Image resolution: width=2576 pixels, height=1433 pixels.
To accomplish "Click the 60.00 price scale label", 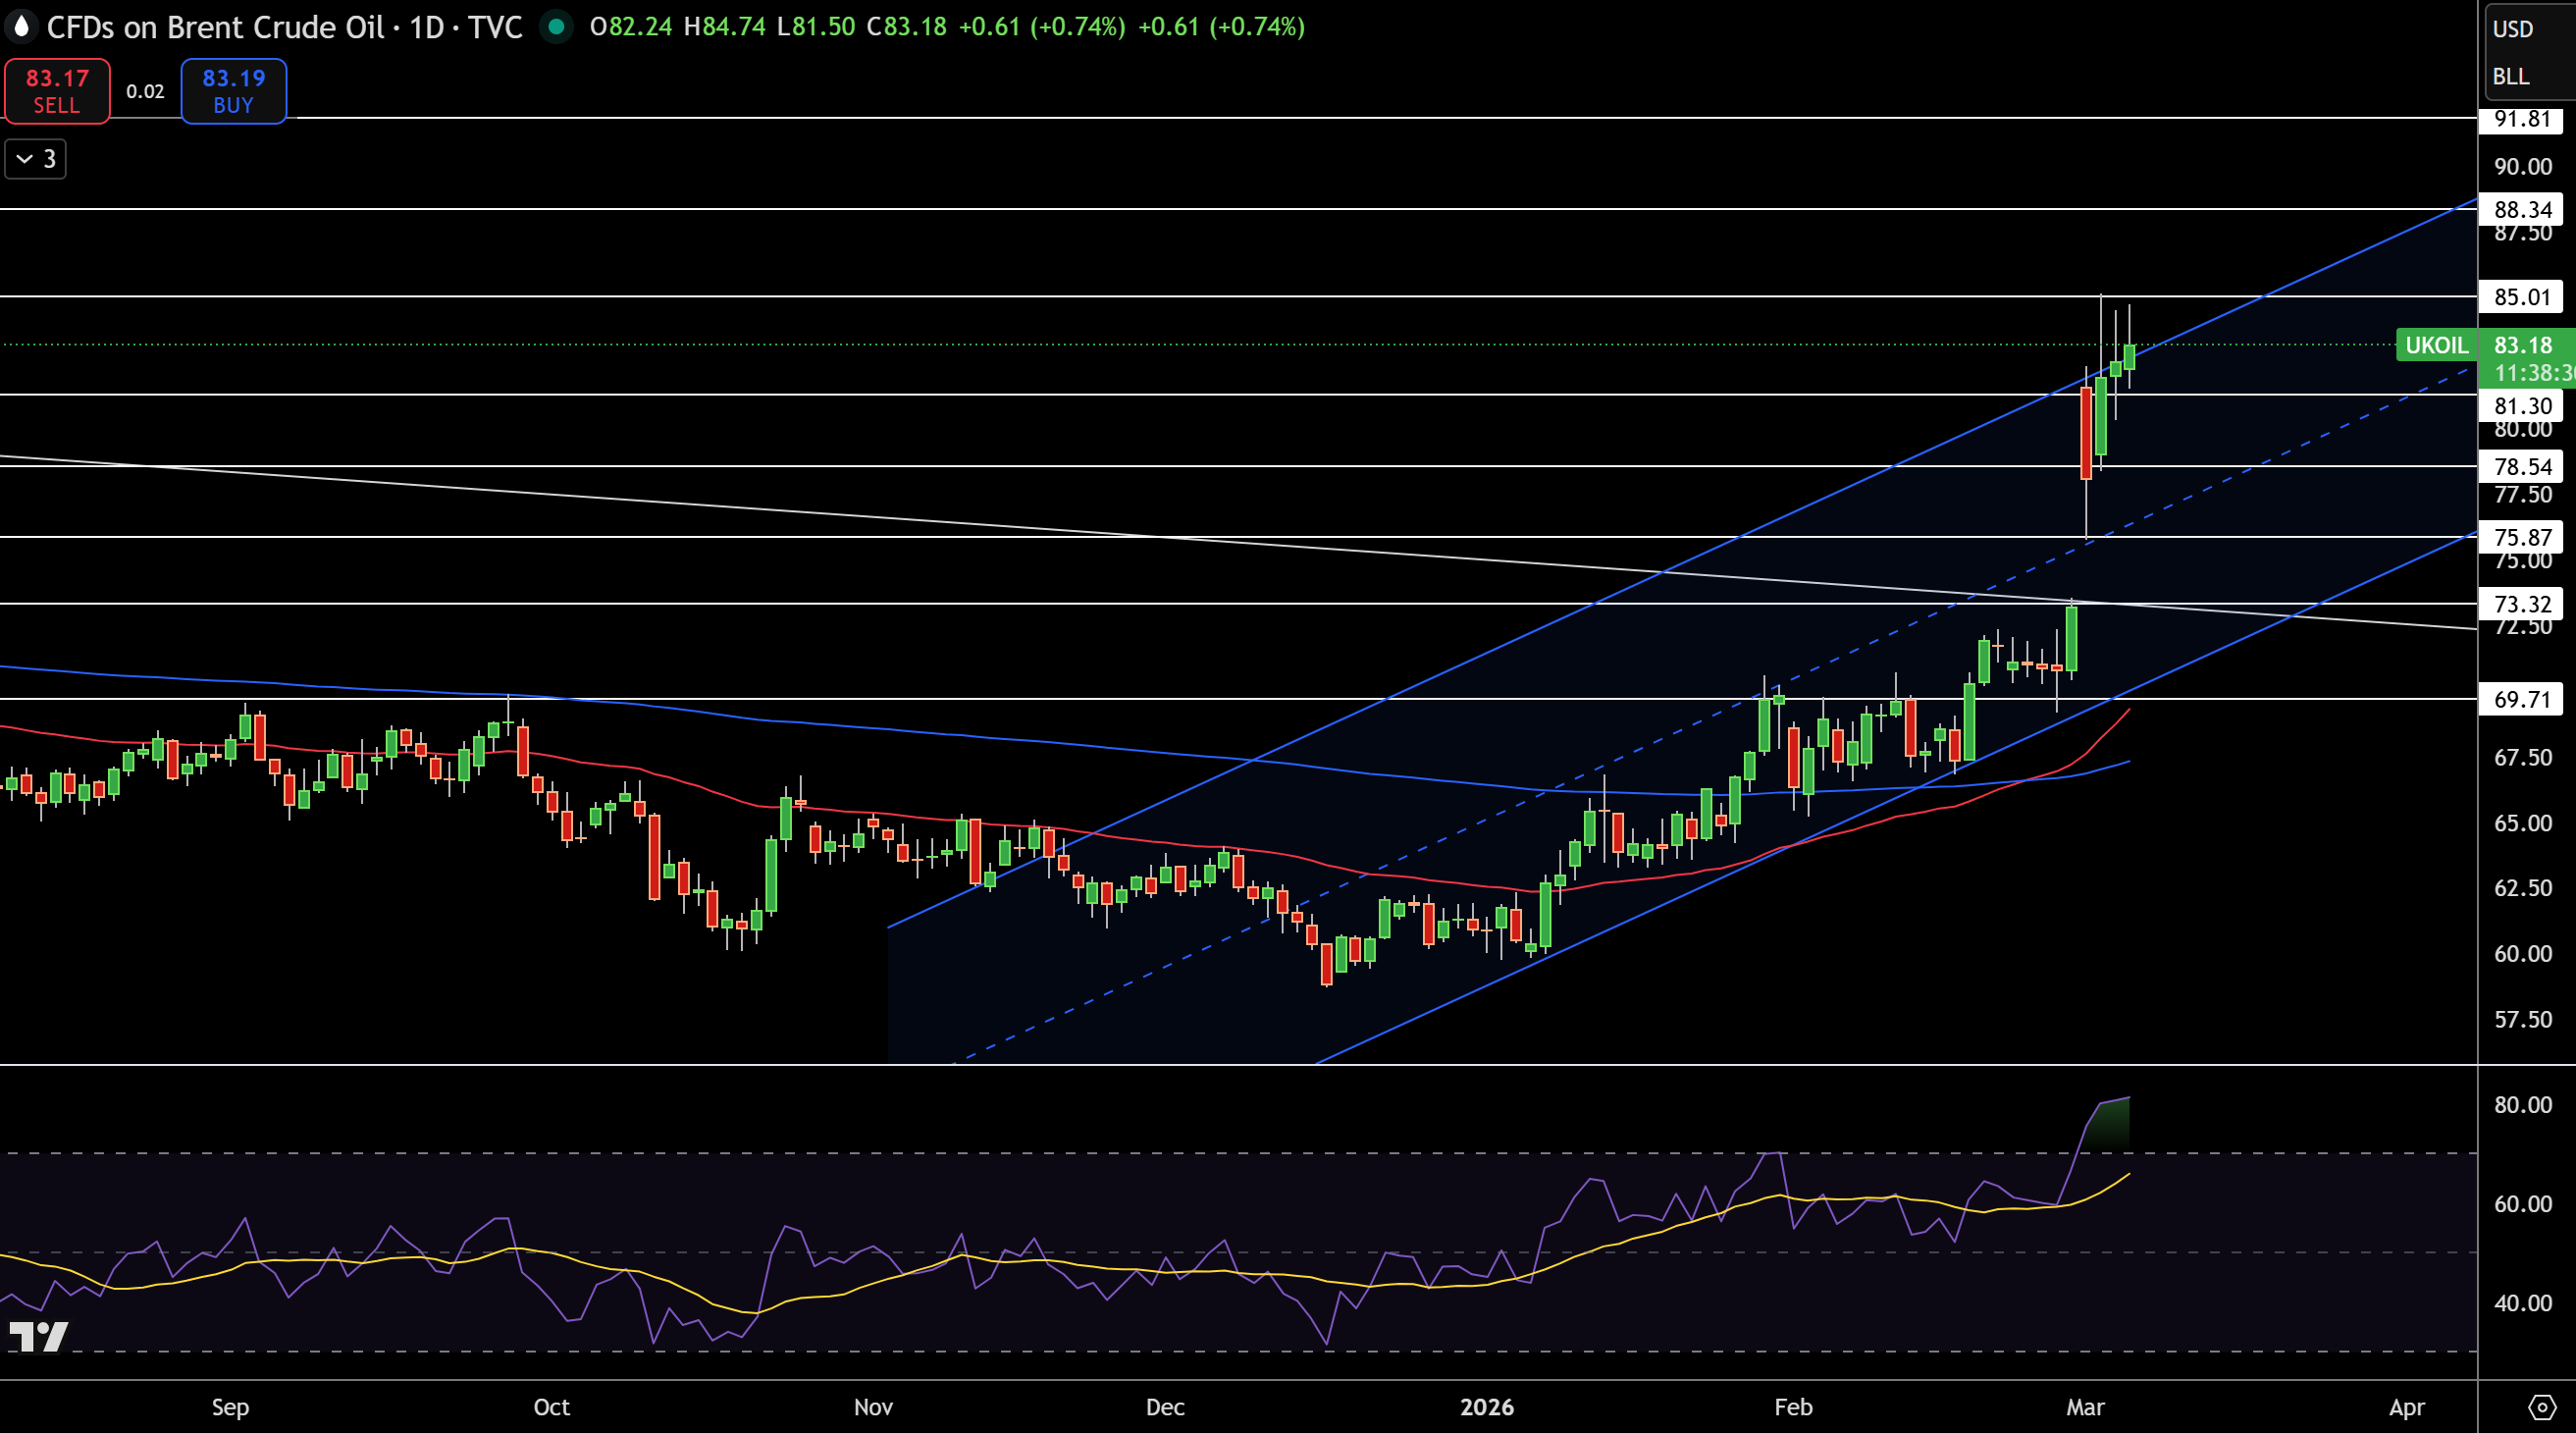I will point(2522,954).
